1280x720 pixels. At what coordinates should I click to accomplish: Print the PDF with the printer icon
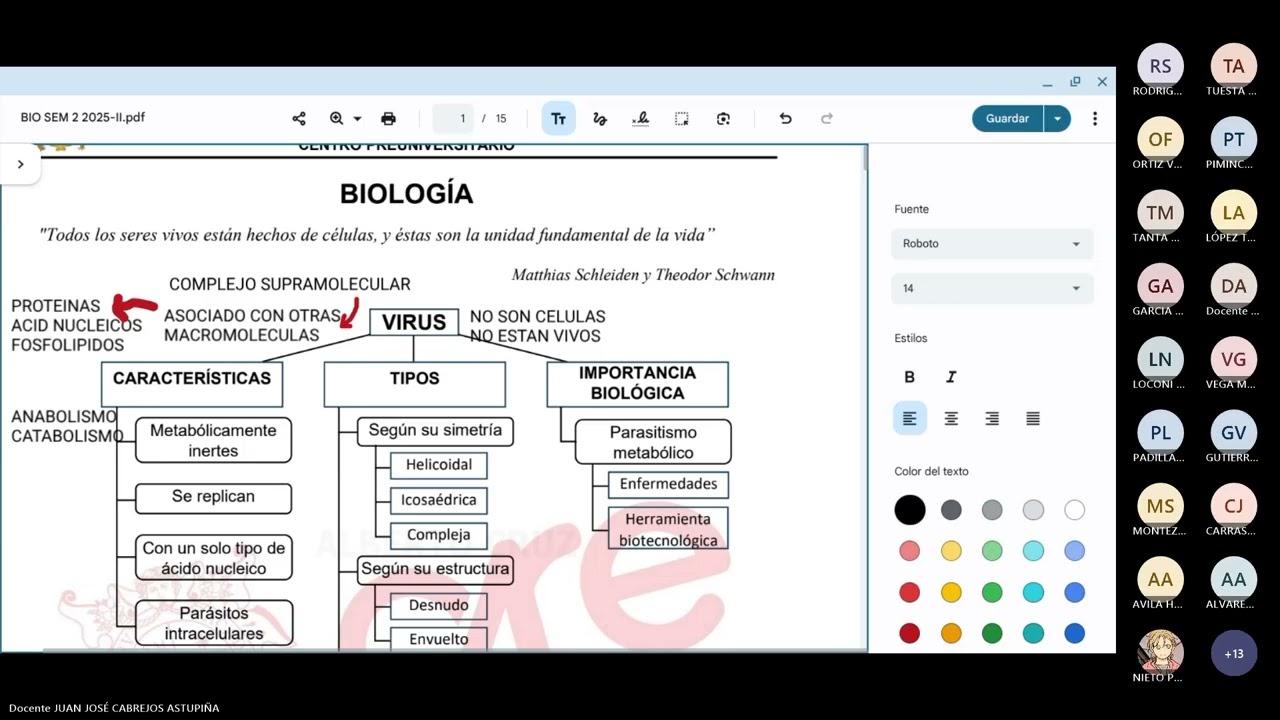coord(389,119)
